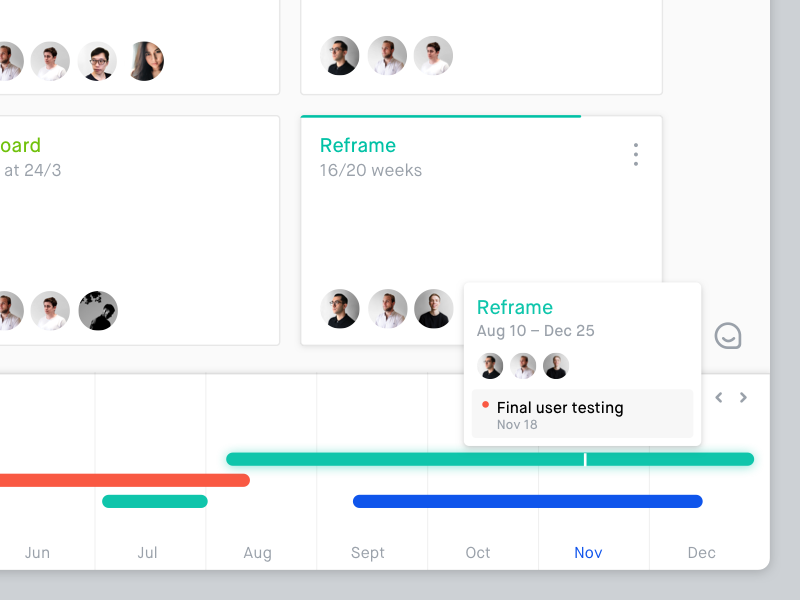Image resolution: width=800 pixels, height=600 pixels.
Task: Select the Nov month label
Action: 588,553
